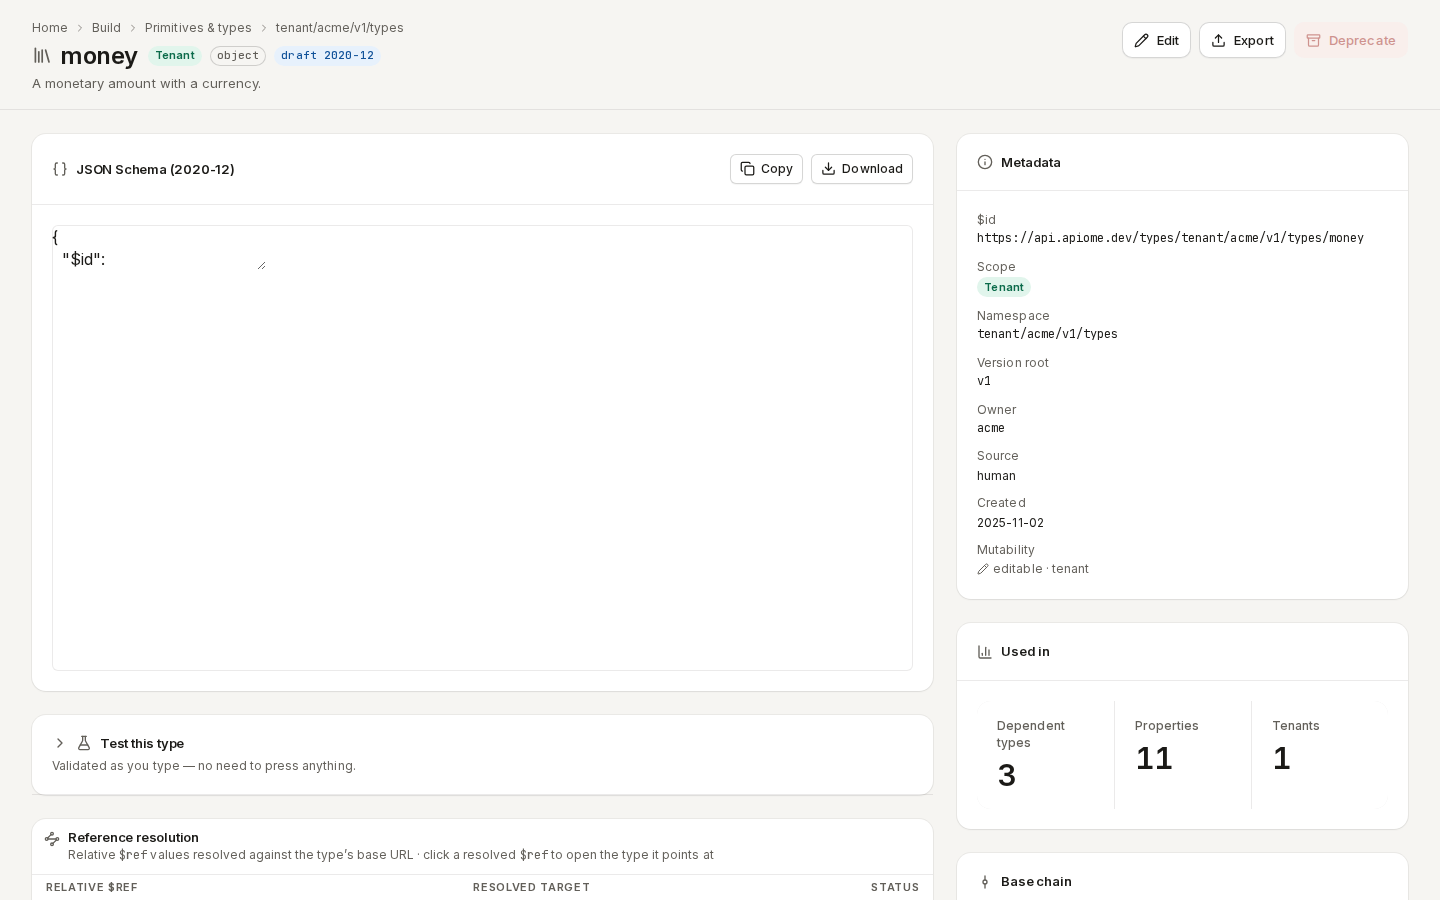Click the Version root value v1
This screenshot has width=1440, height=900.
pyautogui.click(x=984, y=381)
